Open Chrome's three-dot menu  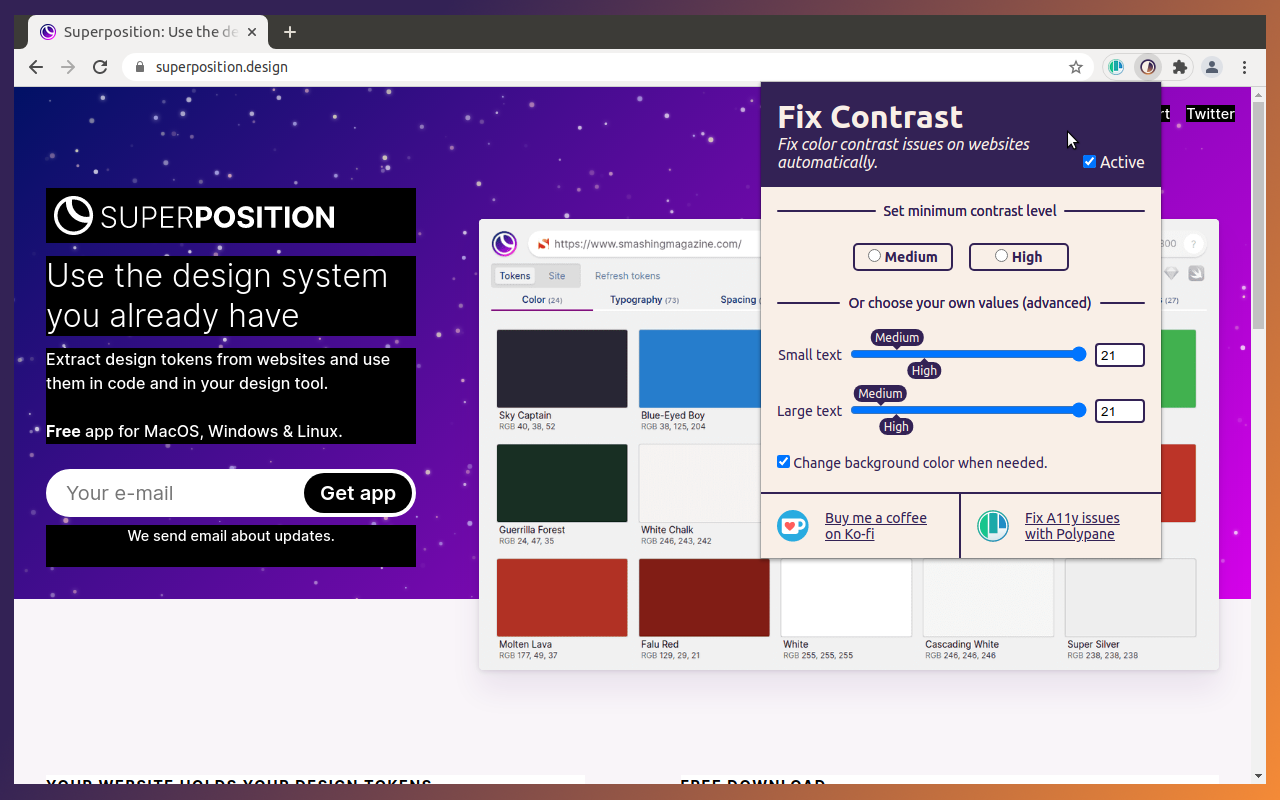coord(1244,67)
